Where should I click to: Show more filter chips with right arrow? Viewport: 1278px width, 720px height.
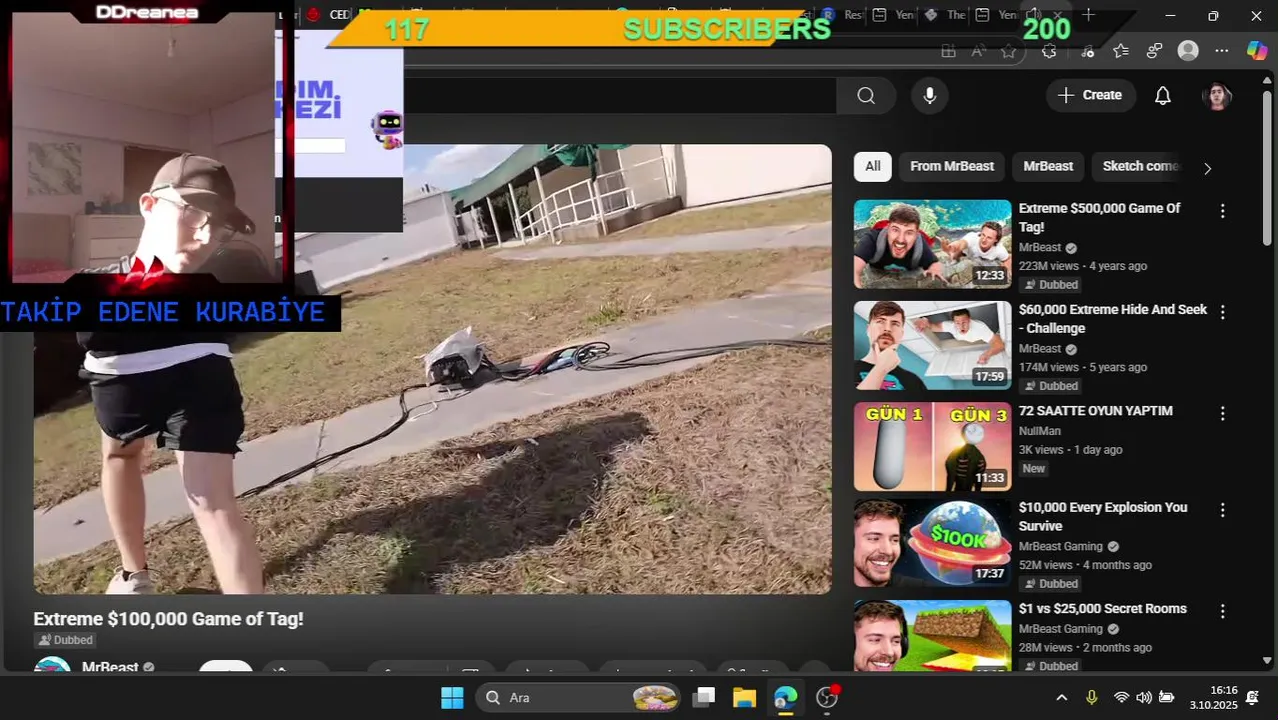1207,168
